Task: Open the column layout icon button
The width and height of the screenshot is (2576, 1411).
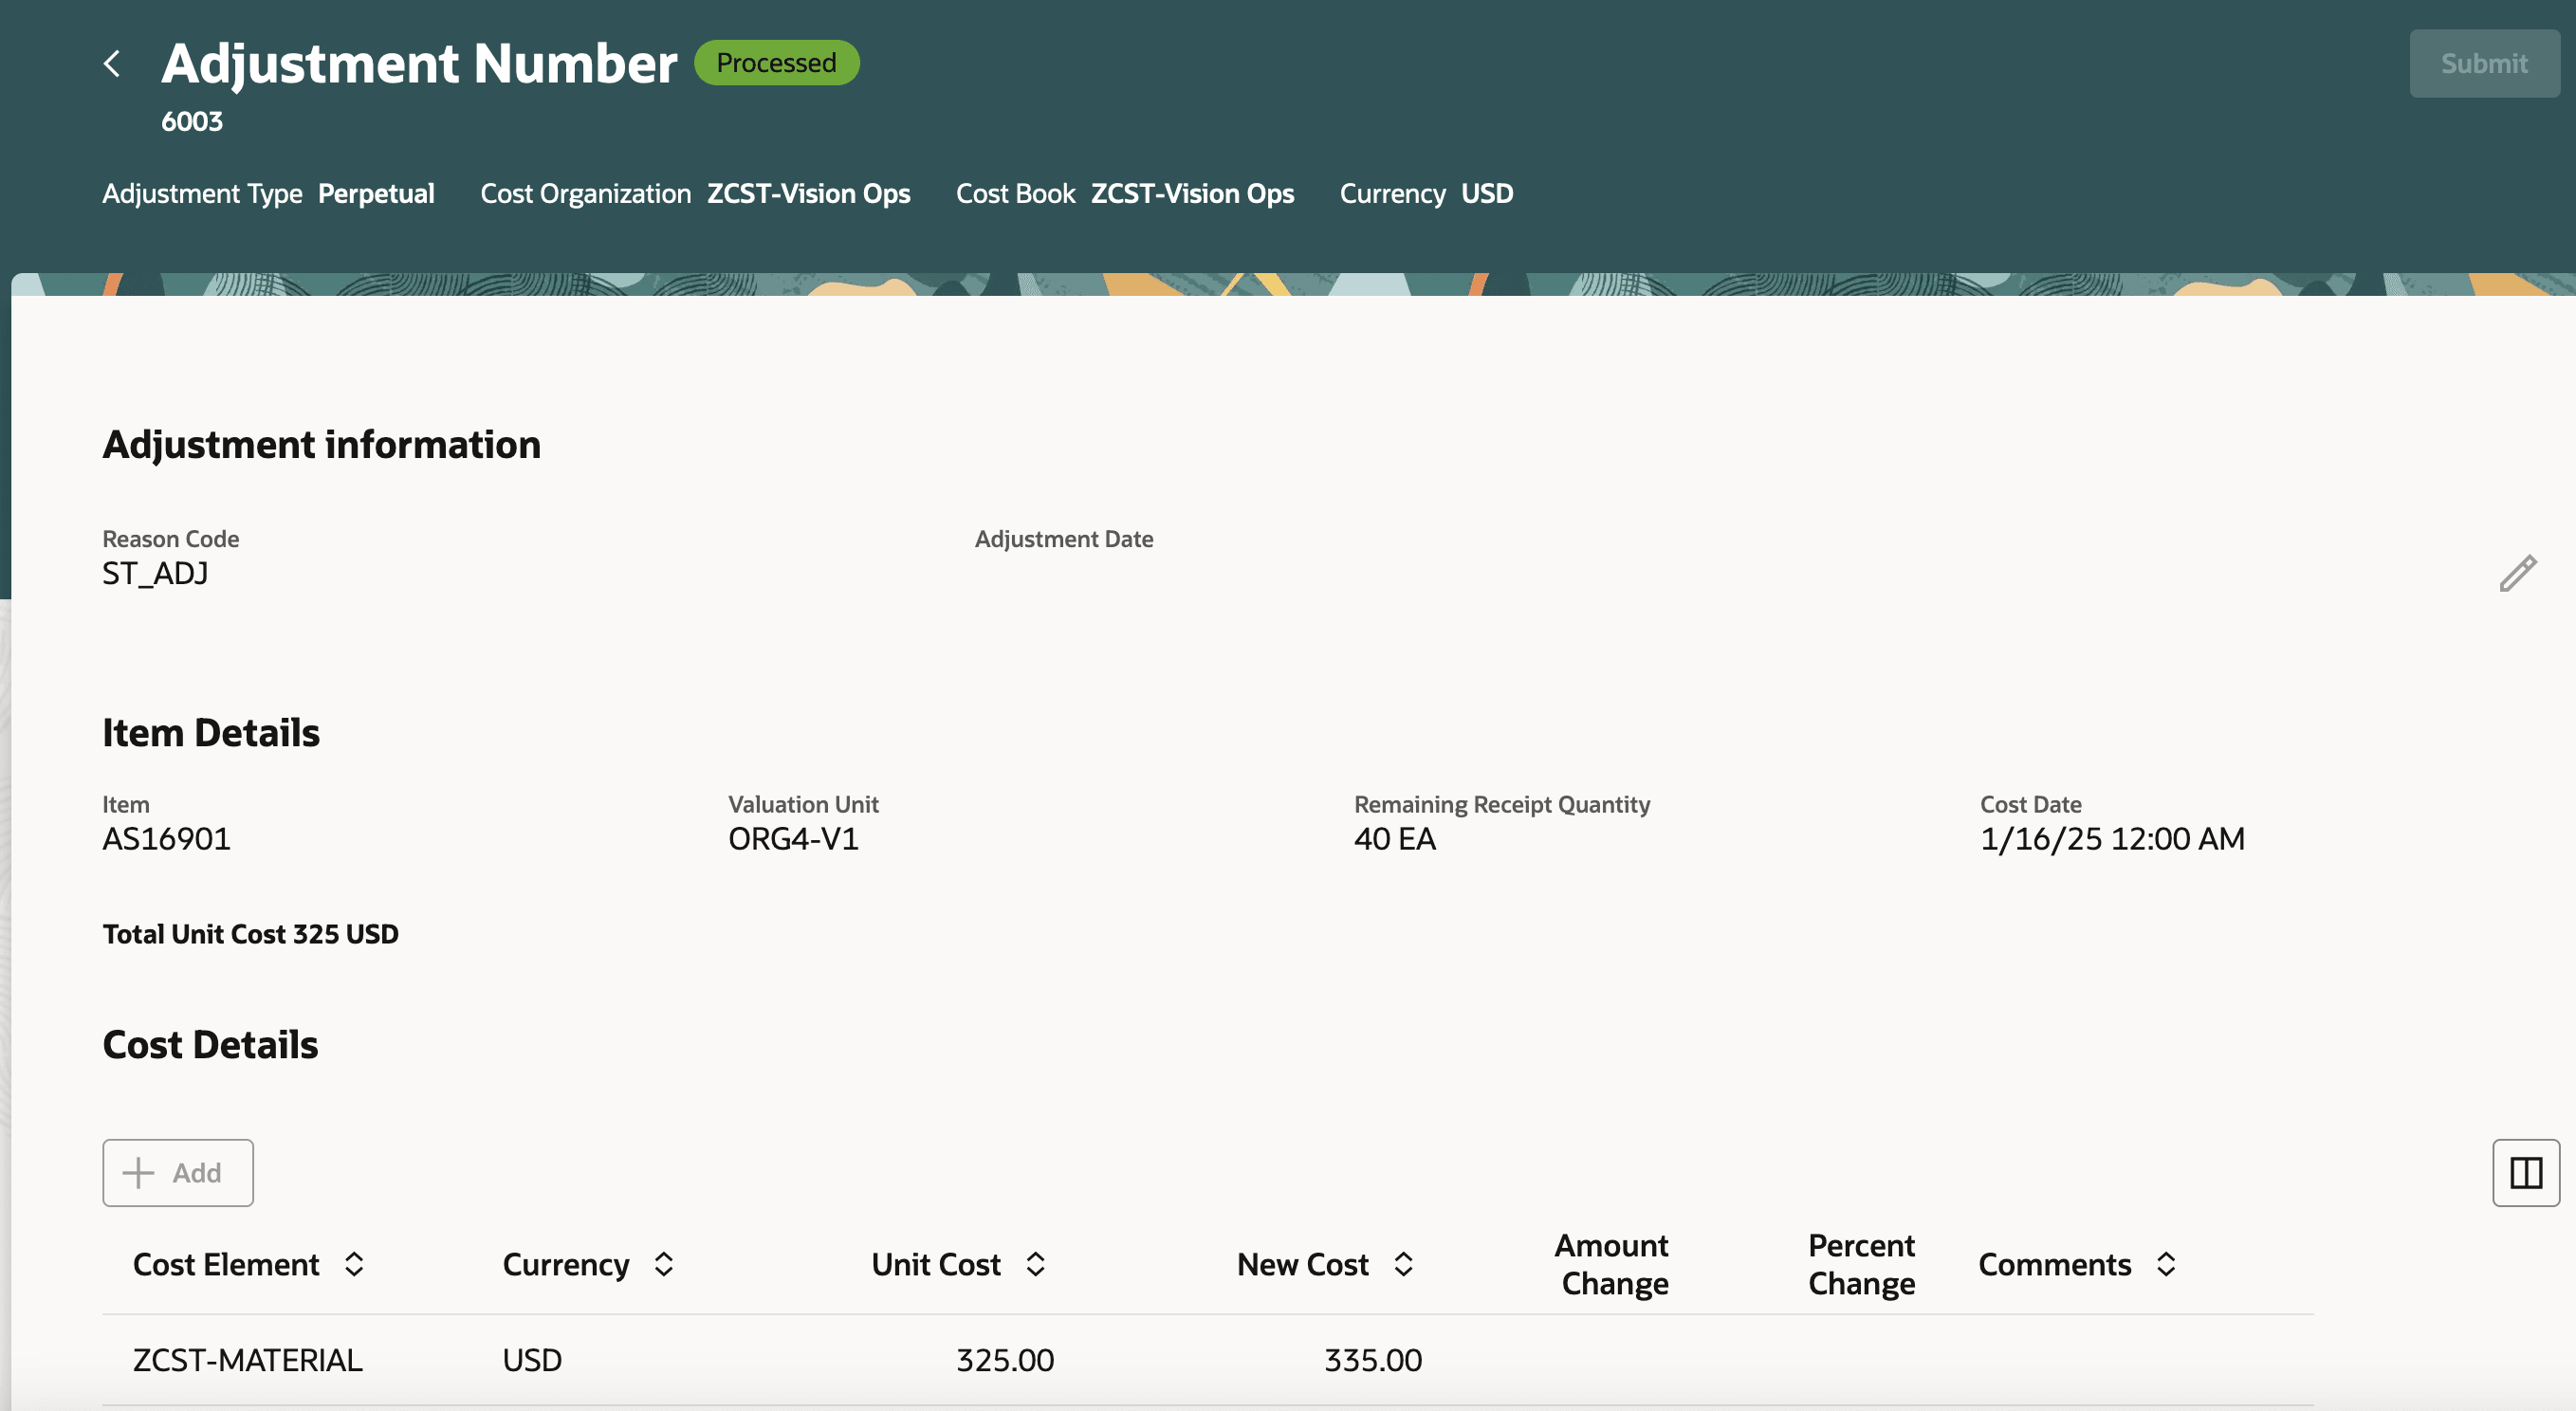Action: [x=2525, y=1173]
